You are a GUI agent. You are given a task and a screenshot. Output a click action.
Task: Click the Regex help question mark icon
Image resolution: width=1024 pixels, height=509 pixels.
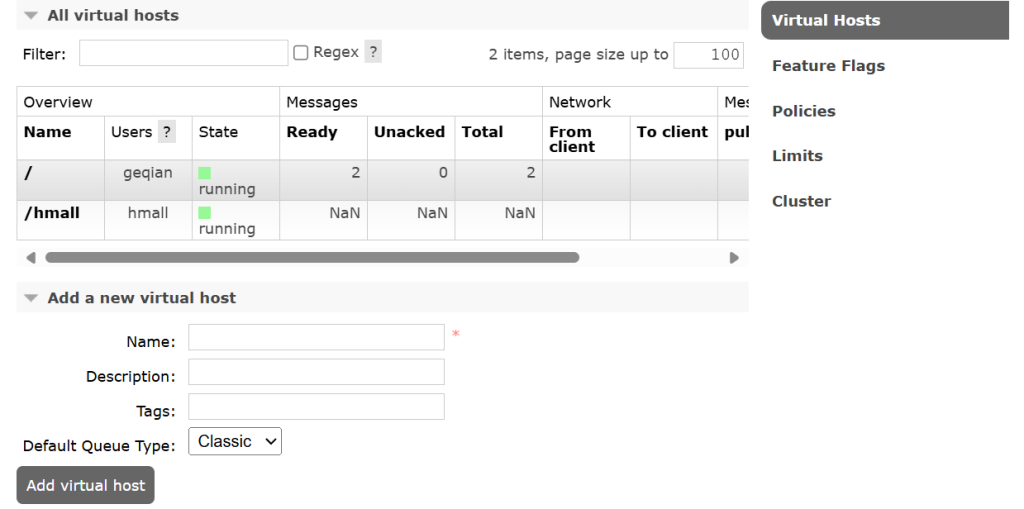373,52
